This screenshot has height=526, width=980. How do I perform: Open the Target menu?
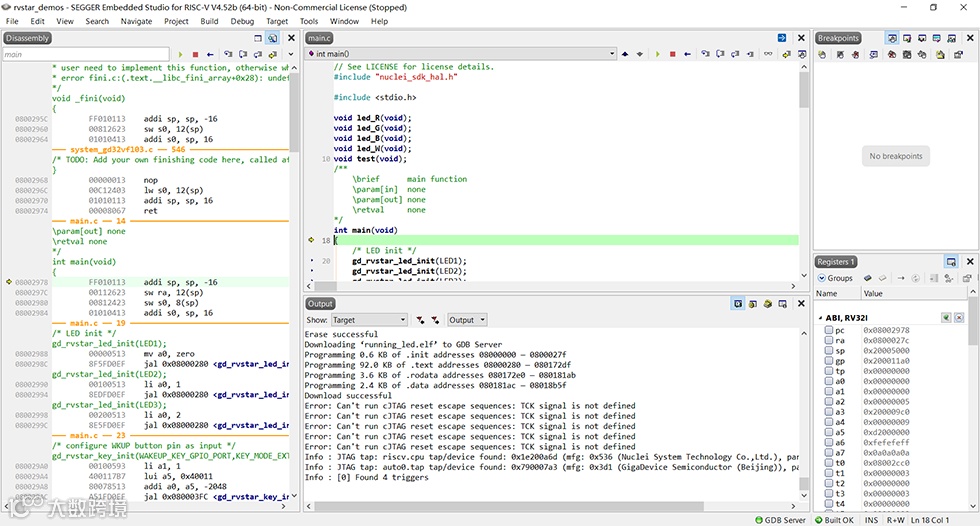[x=277, y=21]
